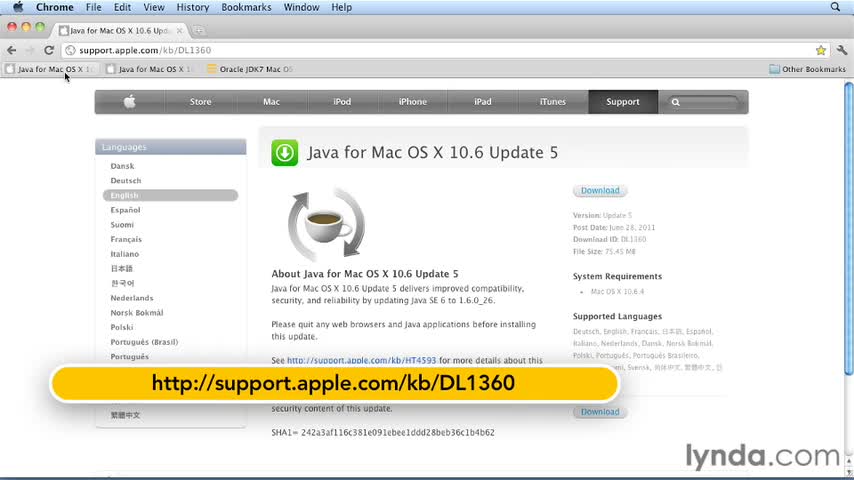Viewport: 854px width, 480px height.
Task: Click the top Download button
Action: point(600,191)
